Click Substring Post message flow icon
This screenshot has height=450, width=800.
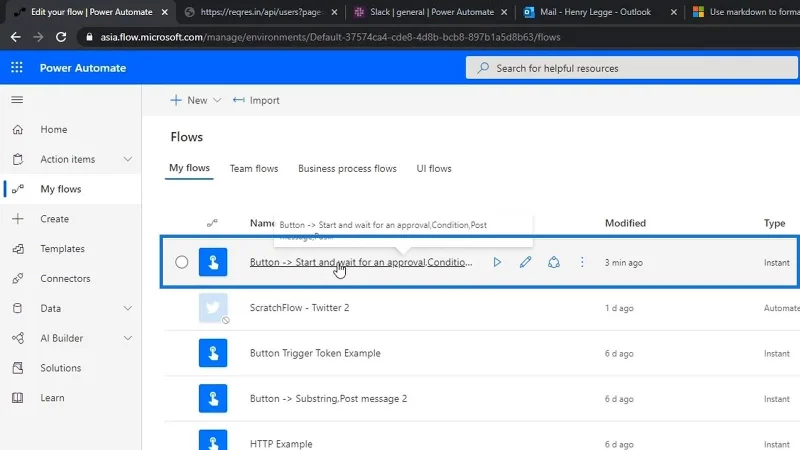click(213, 398)
